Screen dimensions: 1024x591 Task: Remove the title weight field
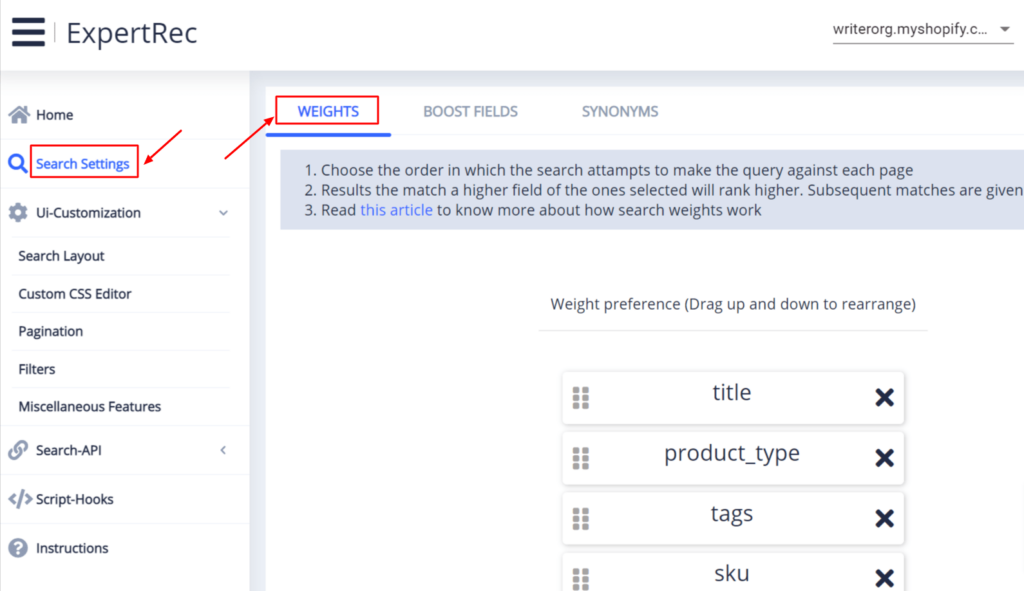click(x=884, y=397)
